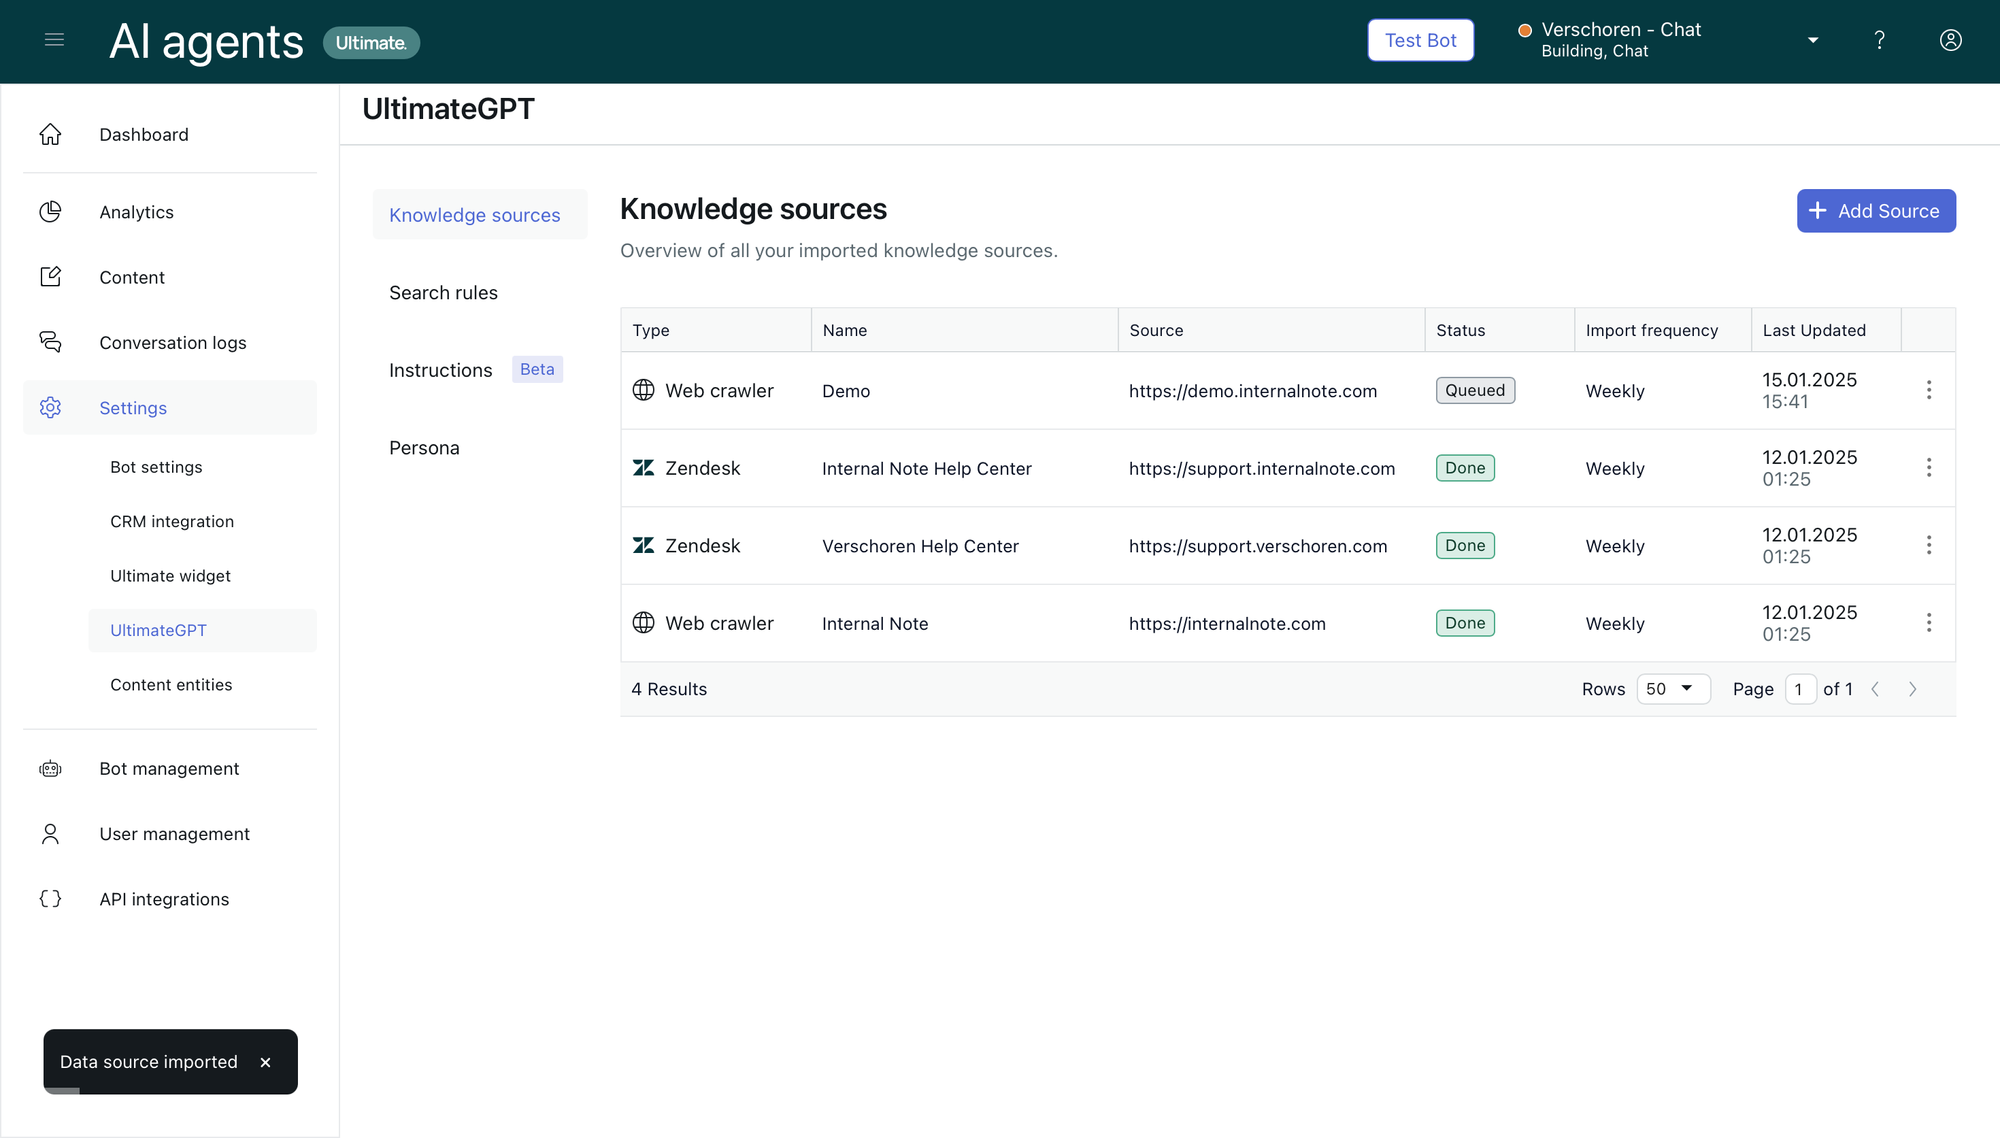Click the Conversation logs chat icon
This screenshot has height=1138, width=2000.
click(x=51, y=342)
